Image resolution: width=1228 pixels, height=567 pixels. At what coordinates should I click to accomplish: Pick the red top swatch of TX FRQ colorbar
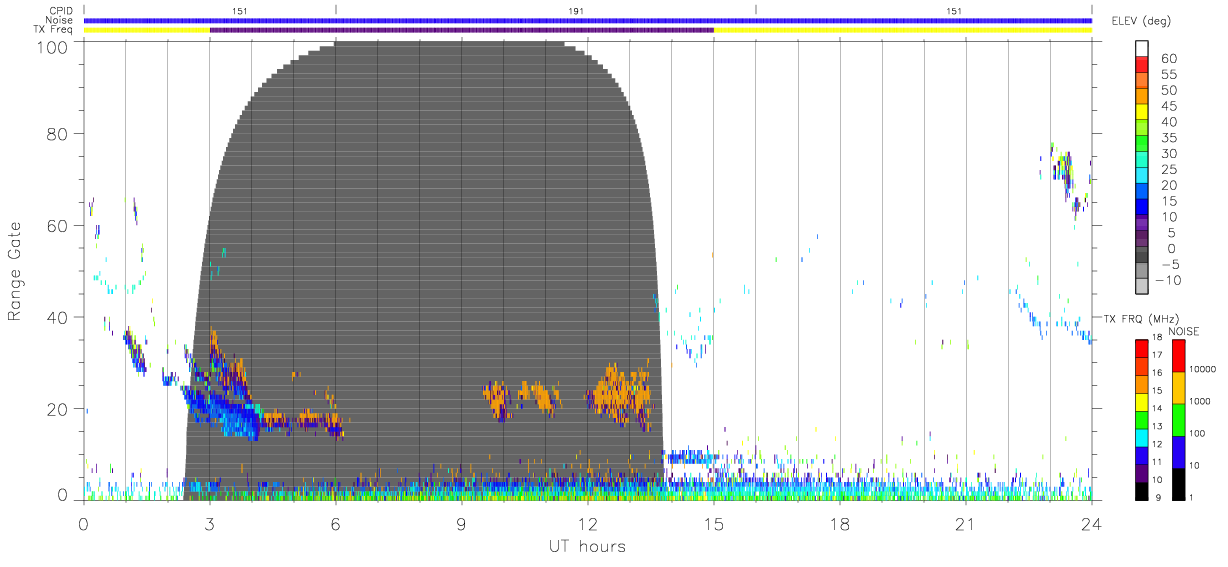pyautogui.click(x=1142, y=347)
